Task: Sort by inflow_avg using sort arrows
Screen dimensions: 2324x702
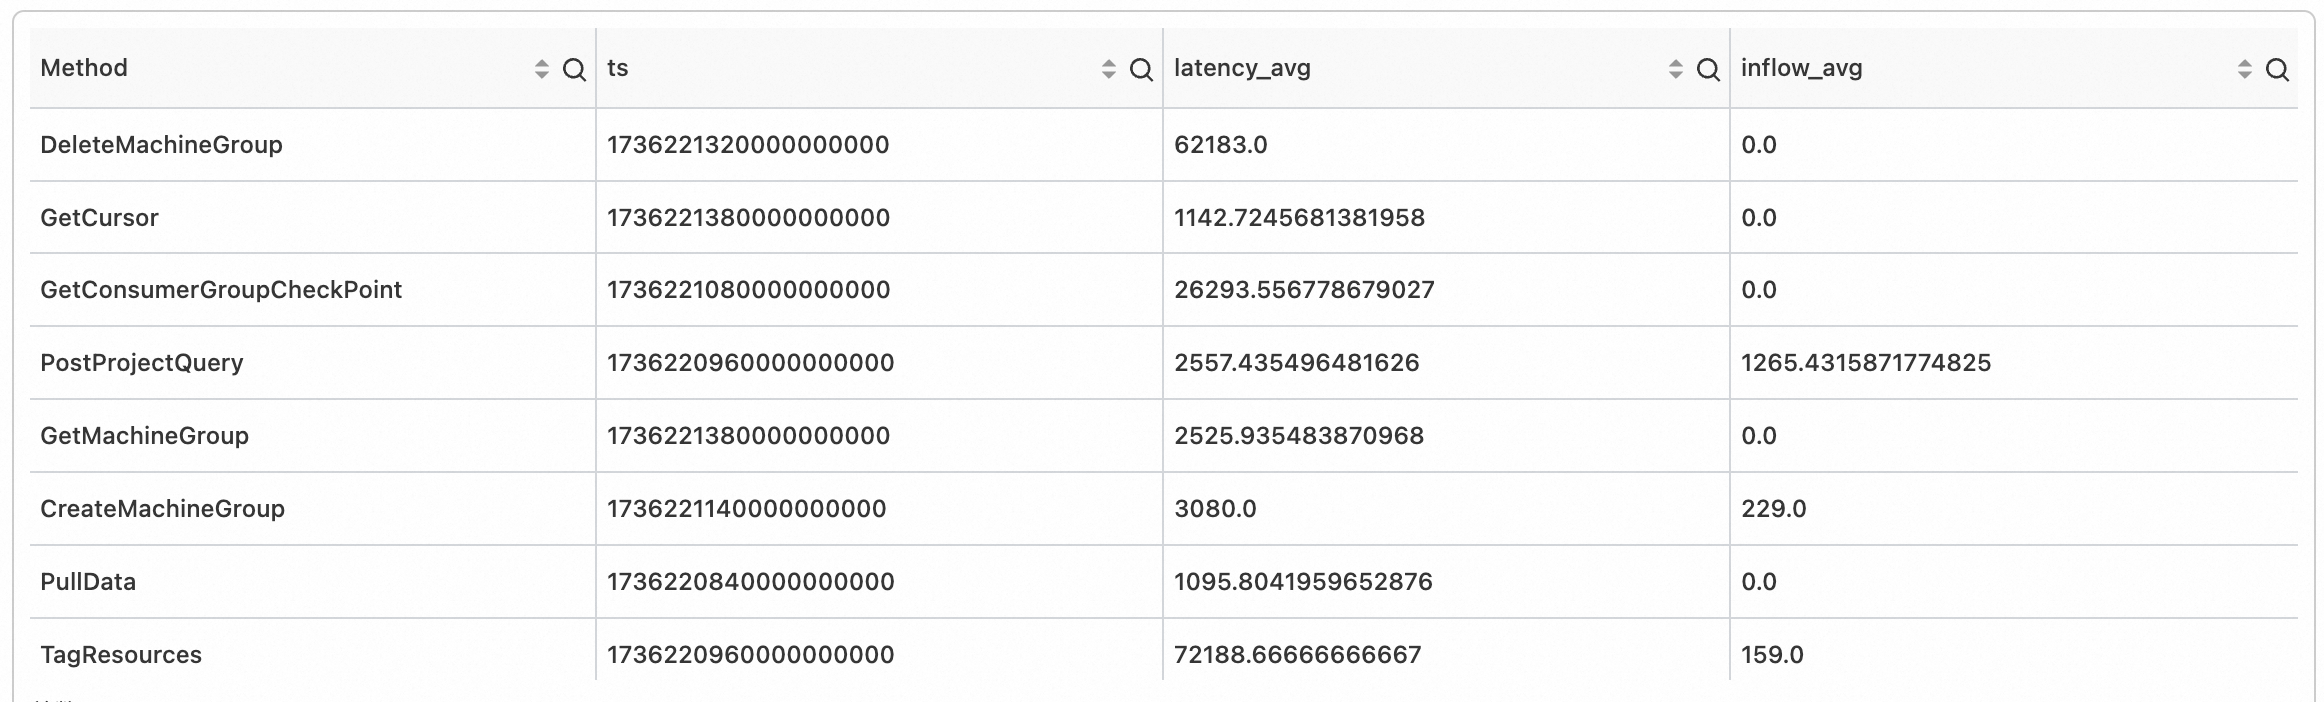Action: [2244, 69]
